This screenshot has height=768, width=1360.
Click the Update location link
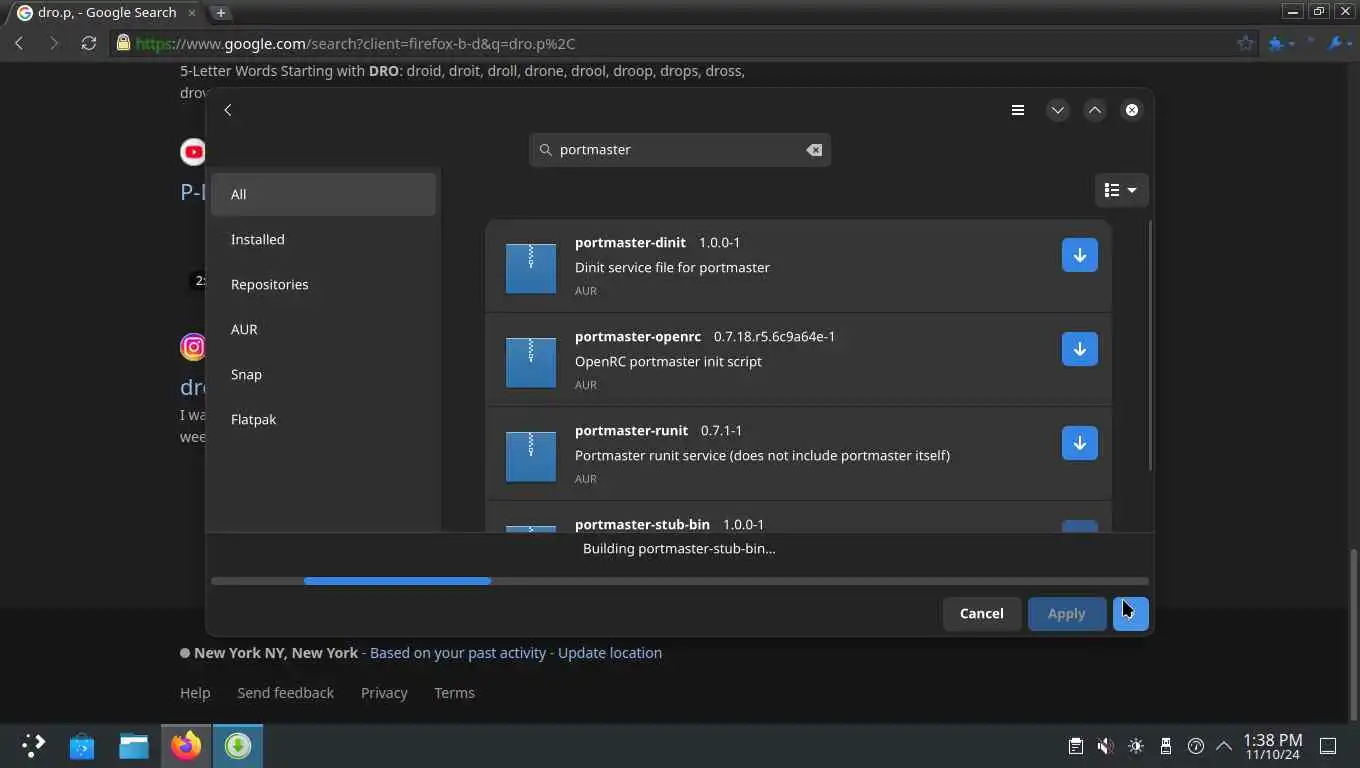[x=610, y=652]
